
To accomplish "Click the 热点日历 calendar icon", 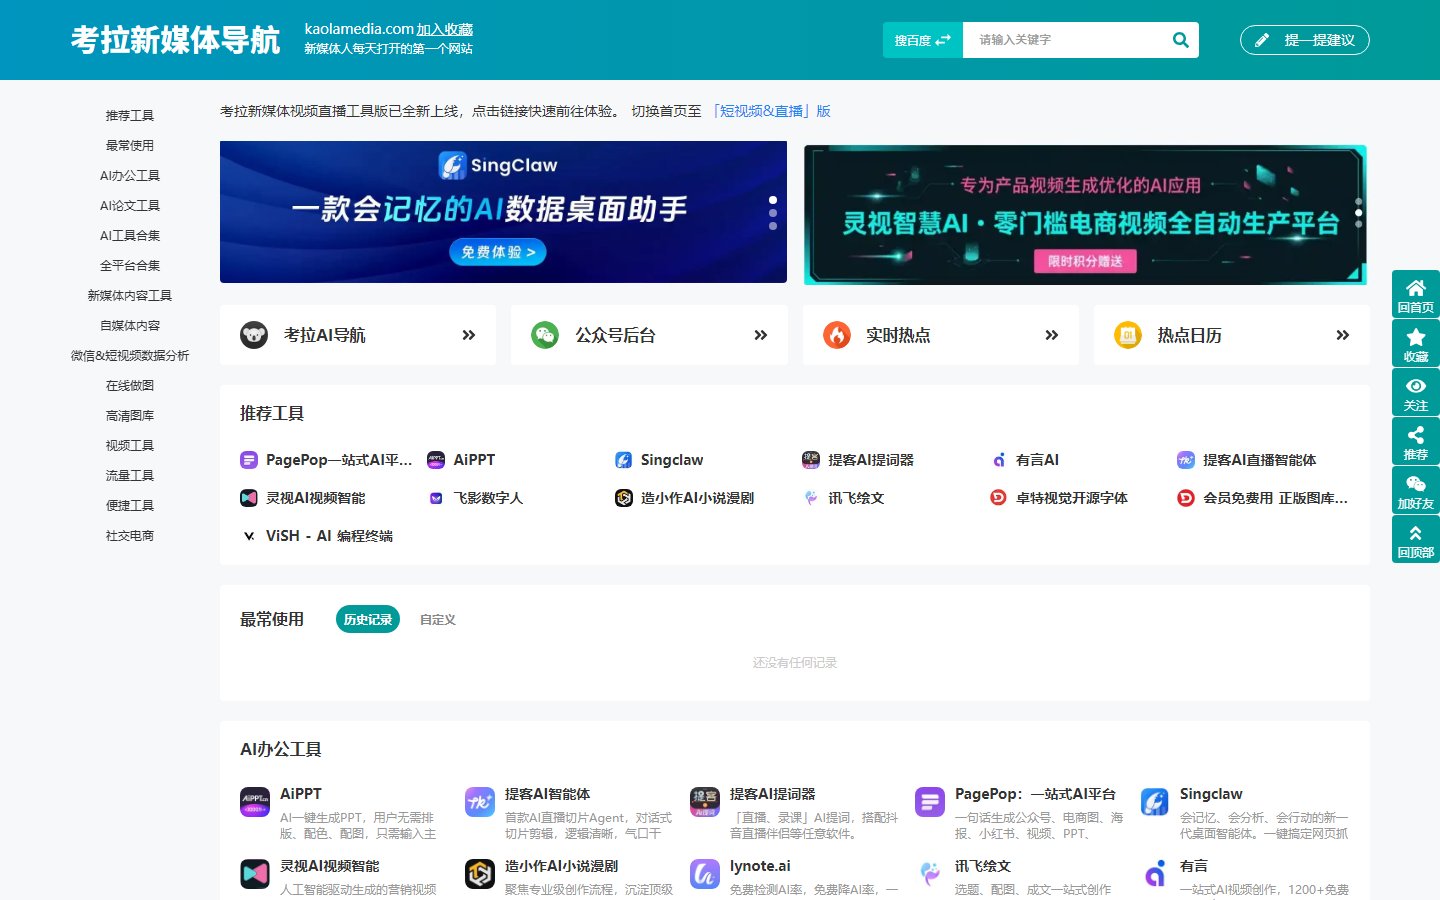I will (x=1128, y=335).
